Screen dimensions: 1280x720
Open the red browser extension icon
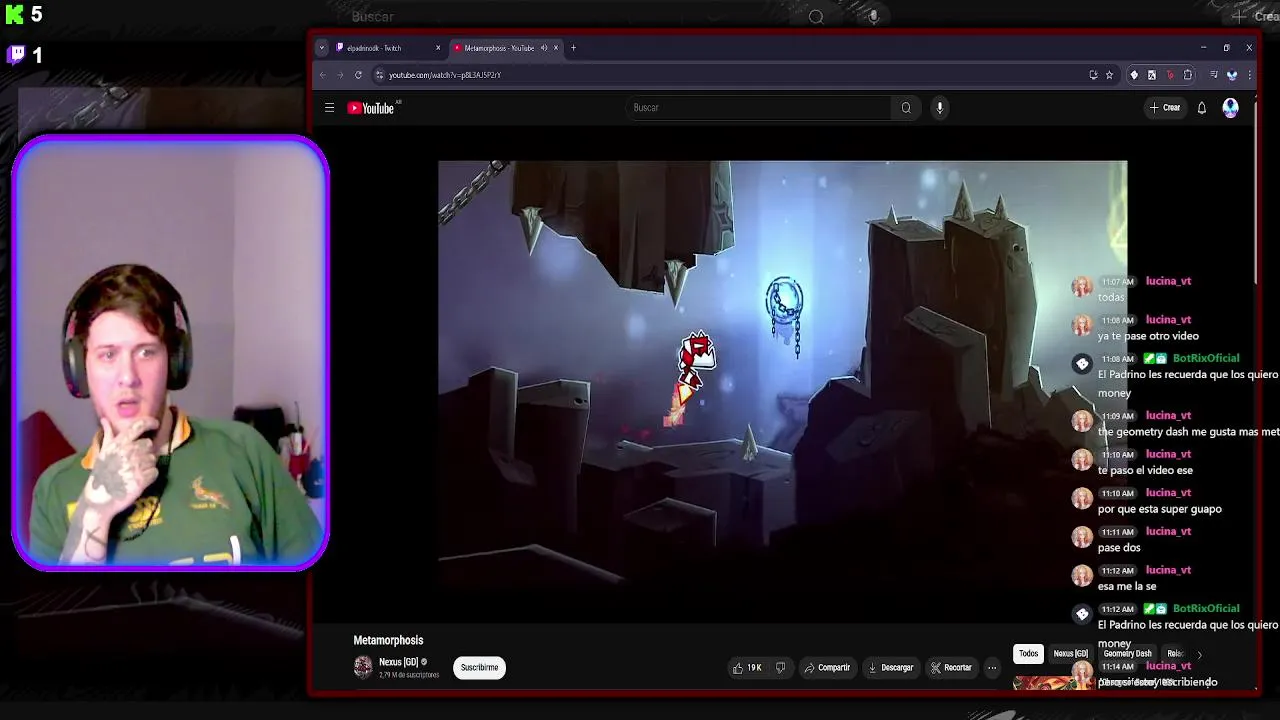(x=1170, y=75)
